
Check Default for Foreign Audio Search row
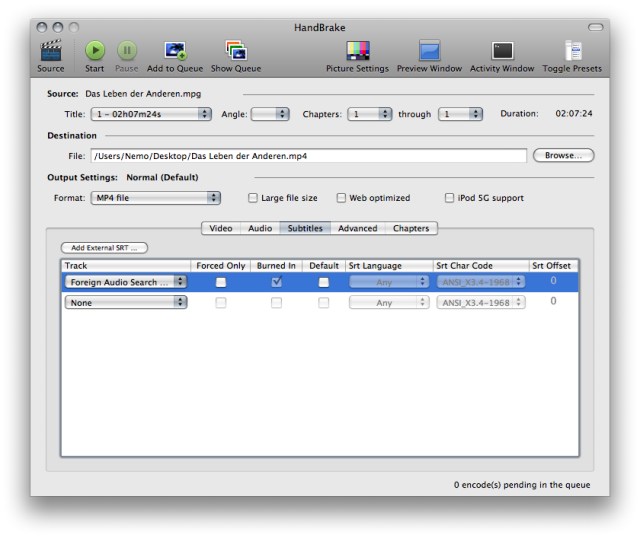pyautogui.click(x=324, y=282)
